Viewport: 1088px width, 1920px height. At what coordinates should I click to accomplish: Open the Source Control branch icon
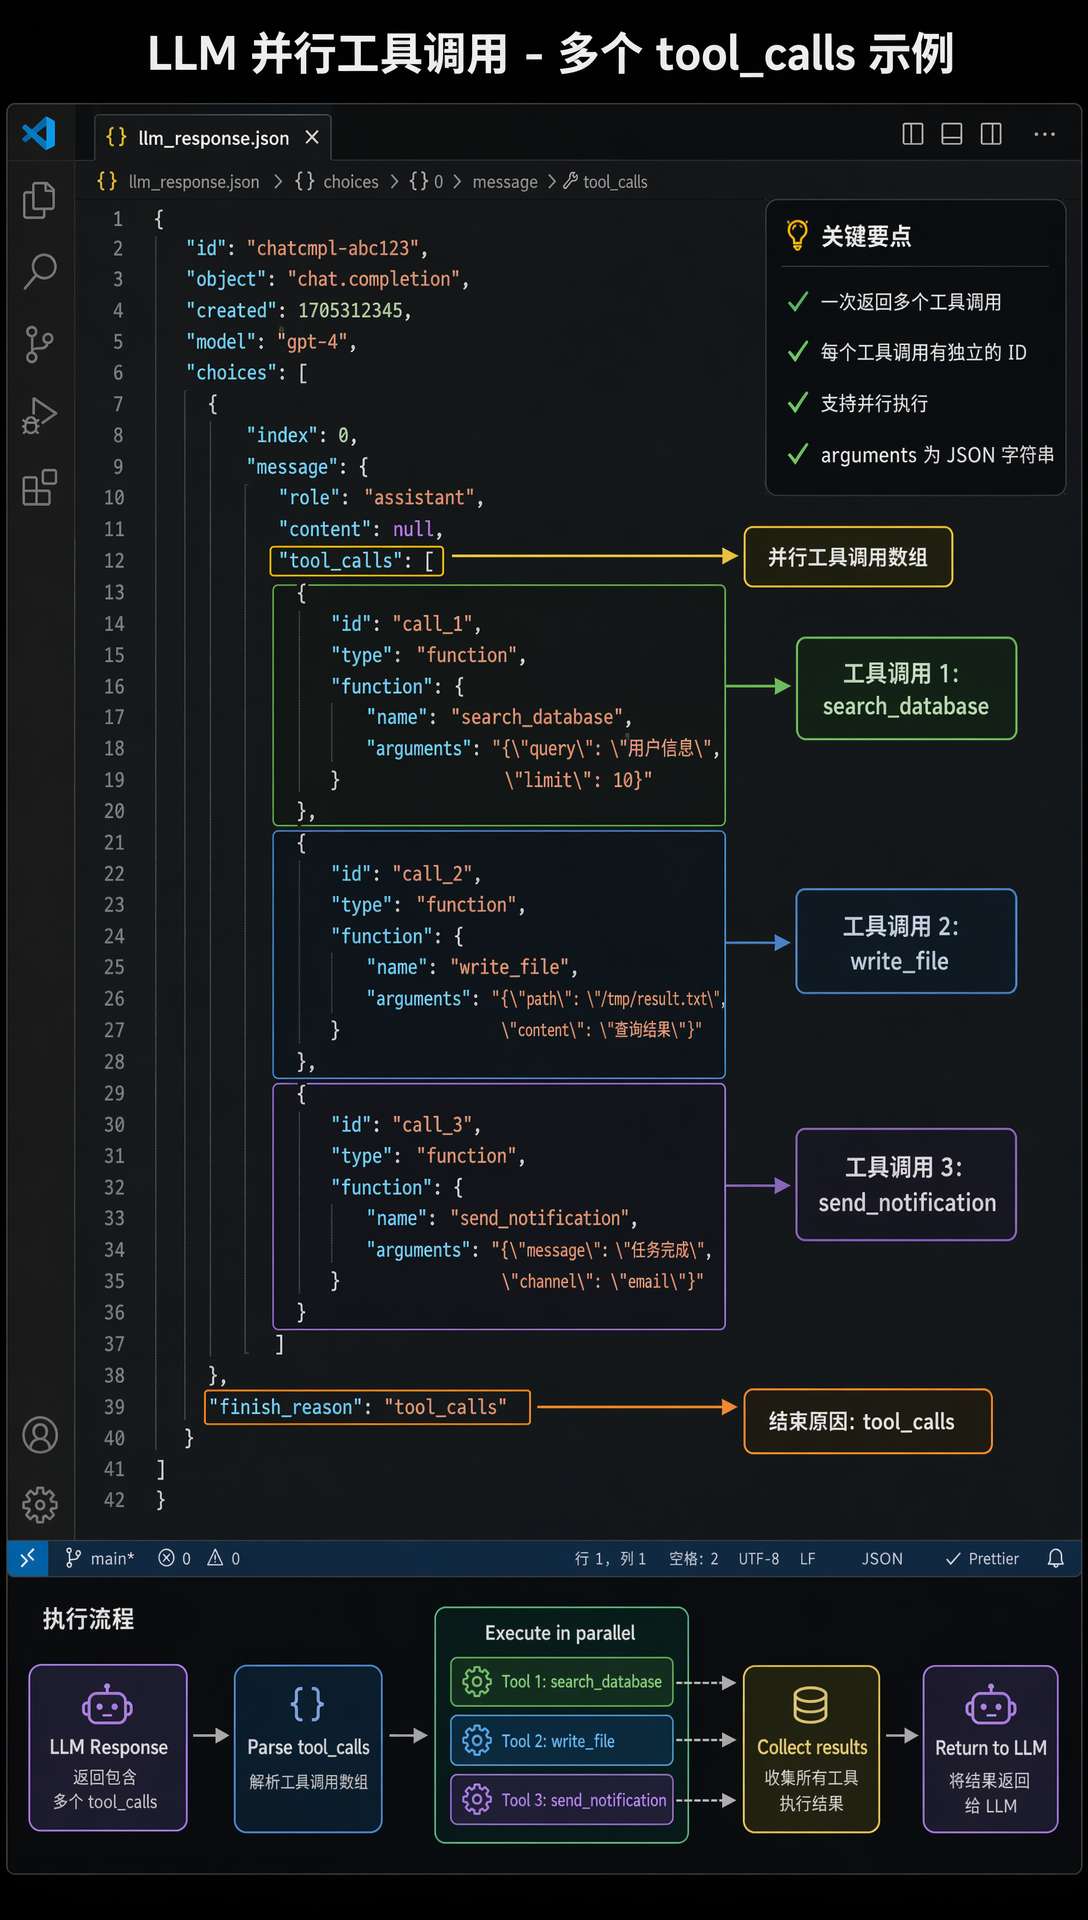point(39,344)
